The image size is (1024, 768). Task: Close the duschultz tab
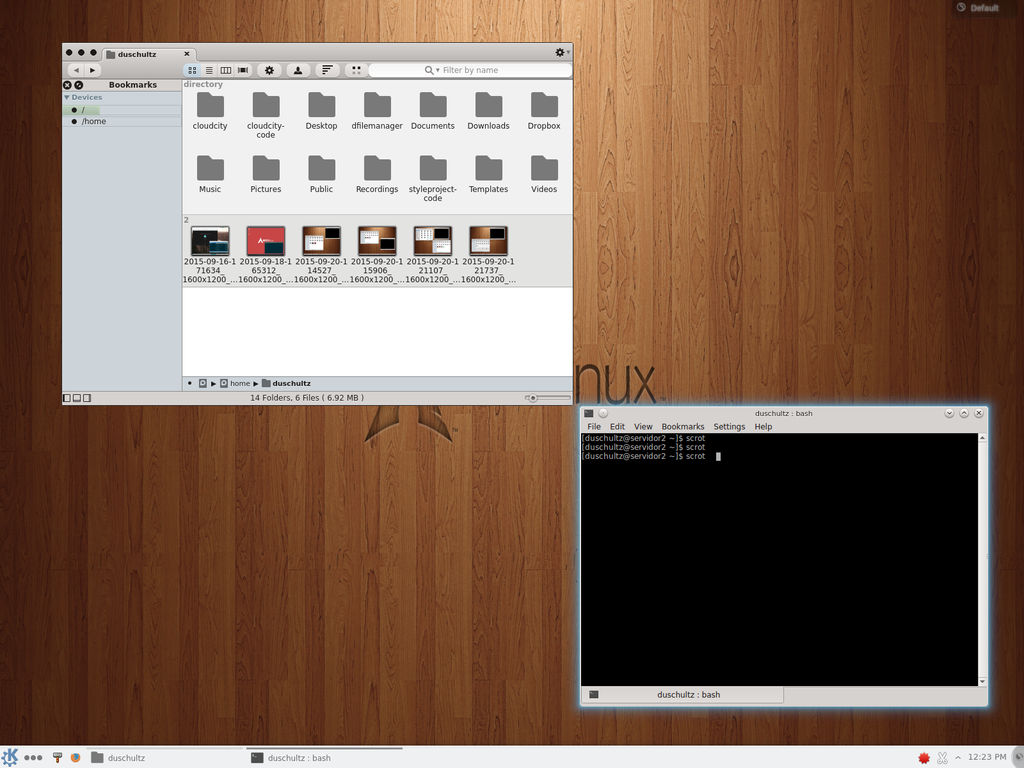pyautogui.click(x=187, y=54)
